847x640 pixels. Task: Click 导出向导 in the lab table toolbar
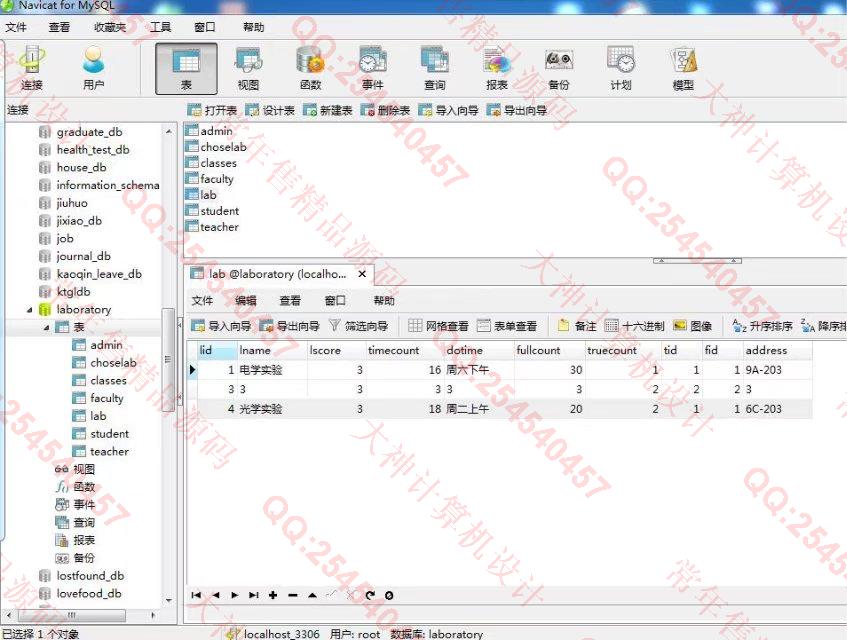click(x=290, y=326)
